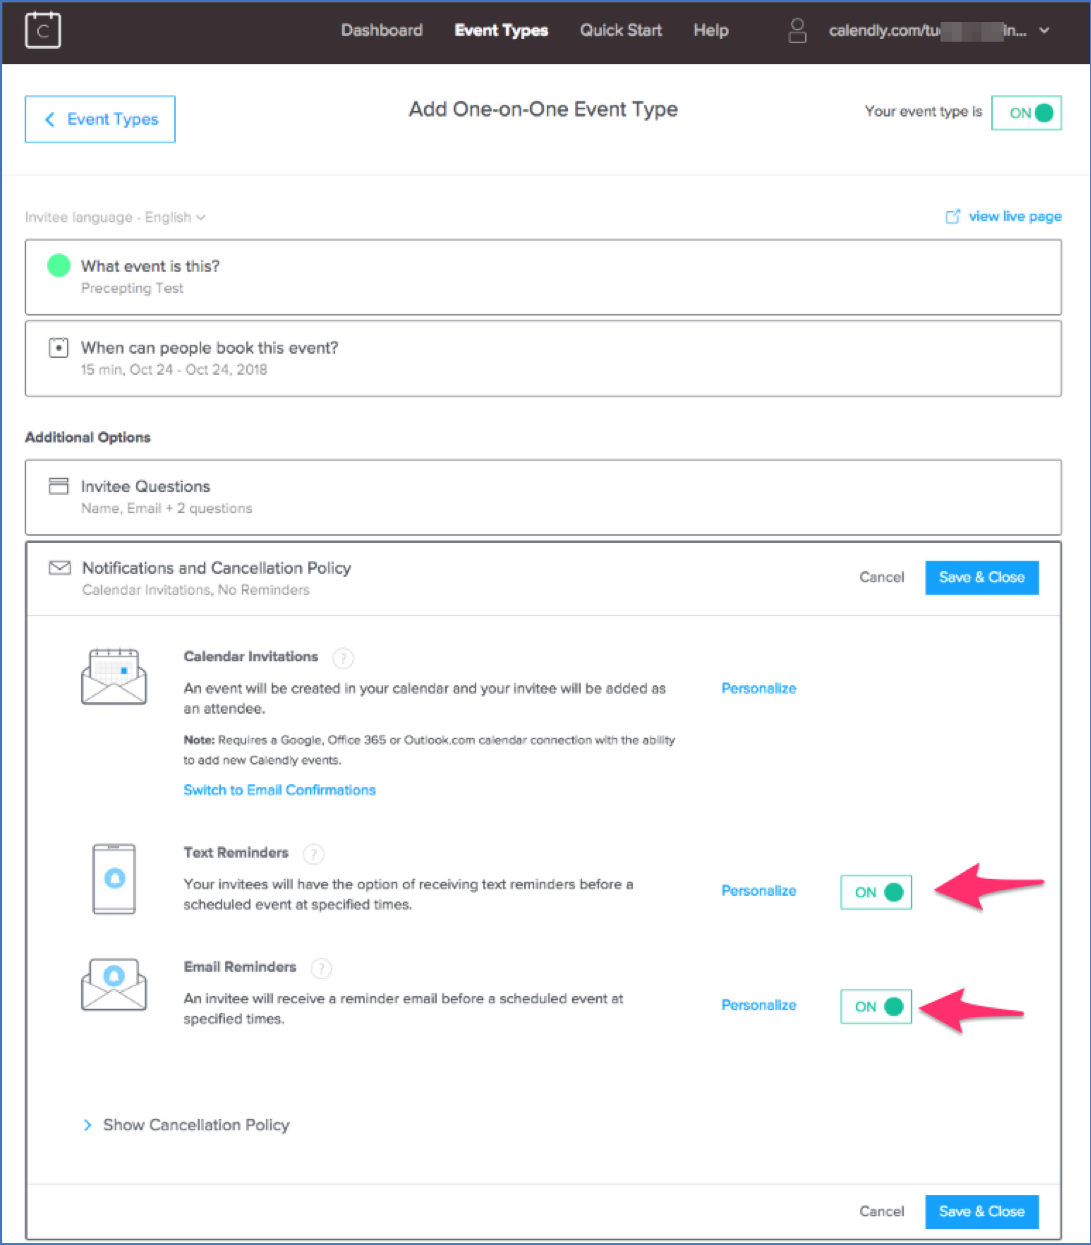The image size is (1091, 1245).
Task: Click the Invitee Questions card icon
Action: coord(59,487)
